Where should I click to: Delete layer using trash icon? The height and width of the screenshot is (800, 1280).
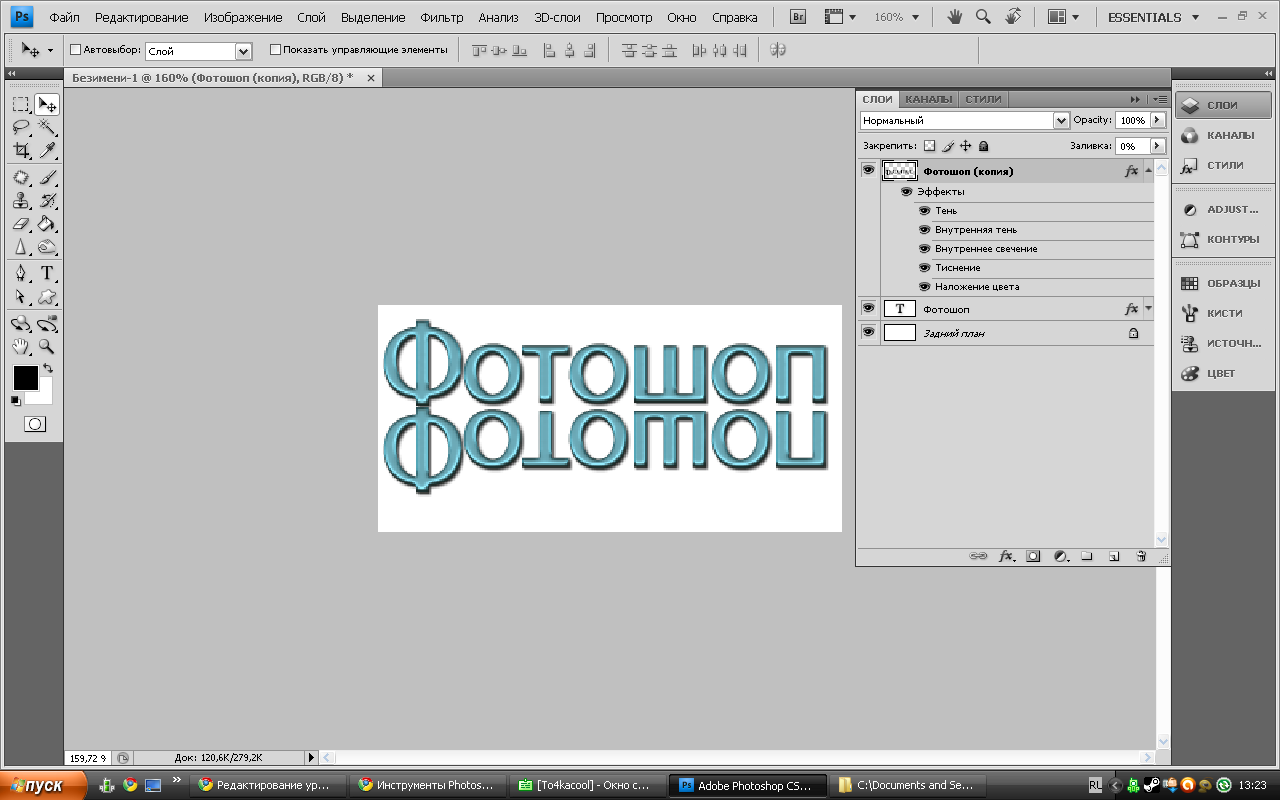(x=1140, y=556)
